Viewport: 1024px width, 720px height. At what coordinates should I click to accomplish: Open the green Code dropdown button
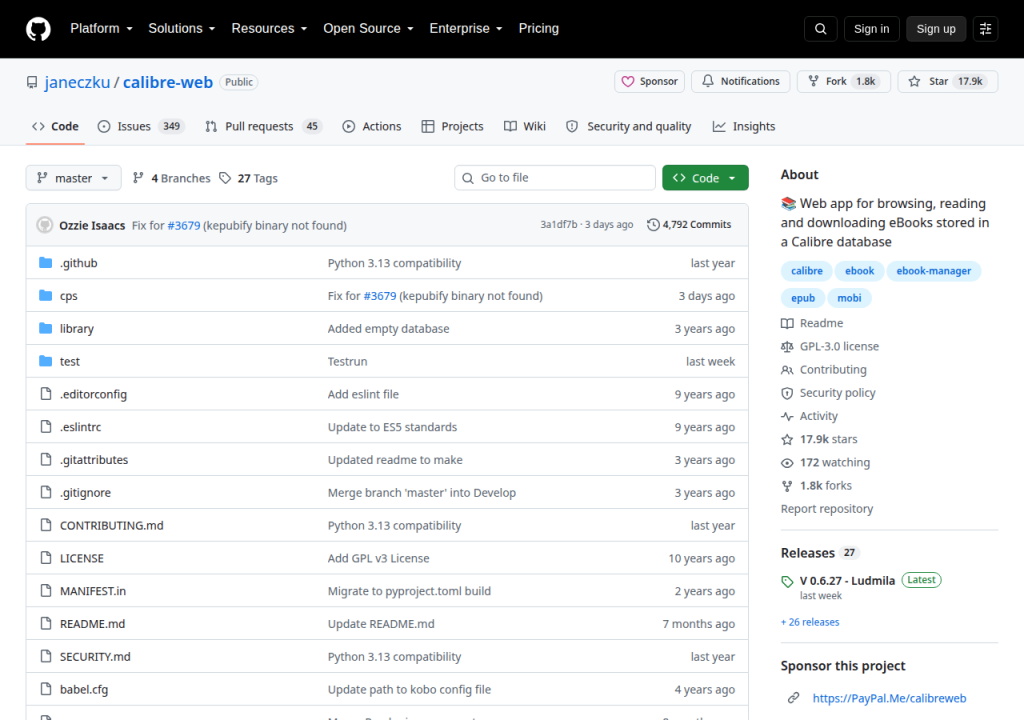705,178
